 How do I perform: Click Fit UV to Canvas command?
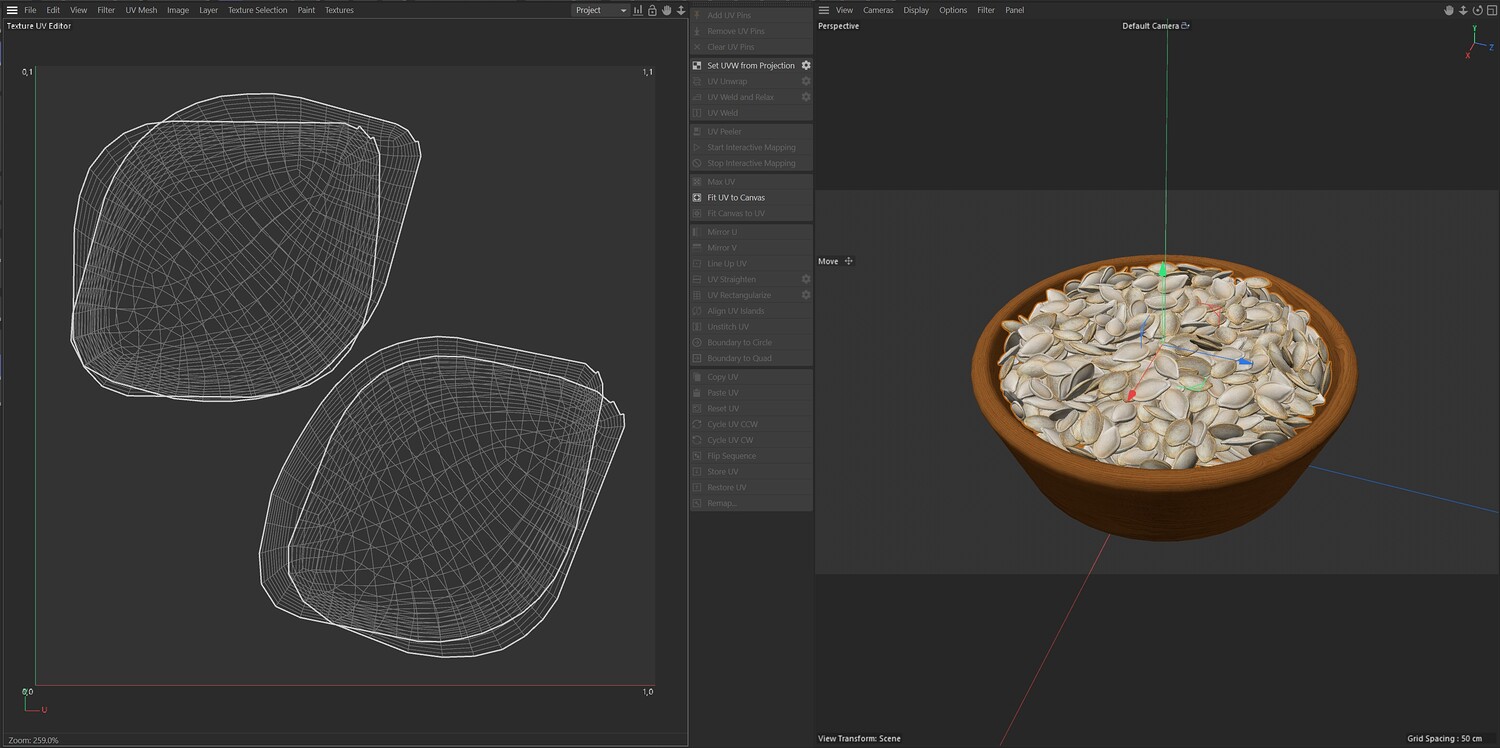pos(735,198)
